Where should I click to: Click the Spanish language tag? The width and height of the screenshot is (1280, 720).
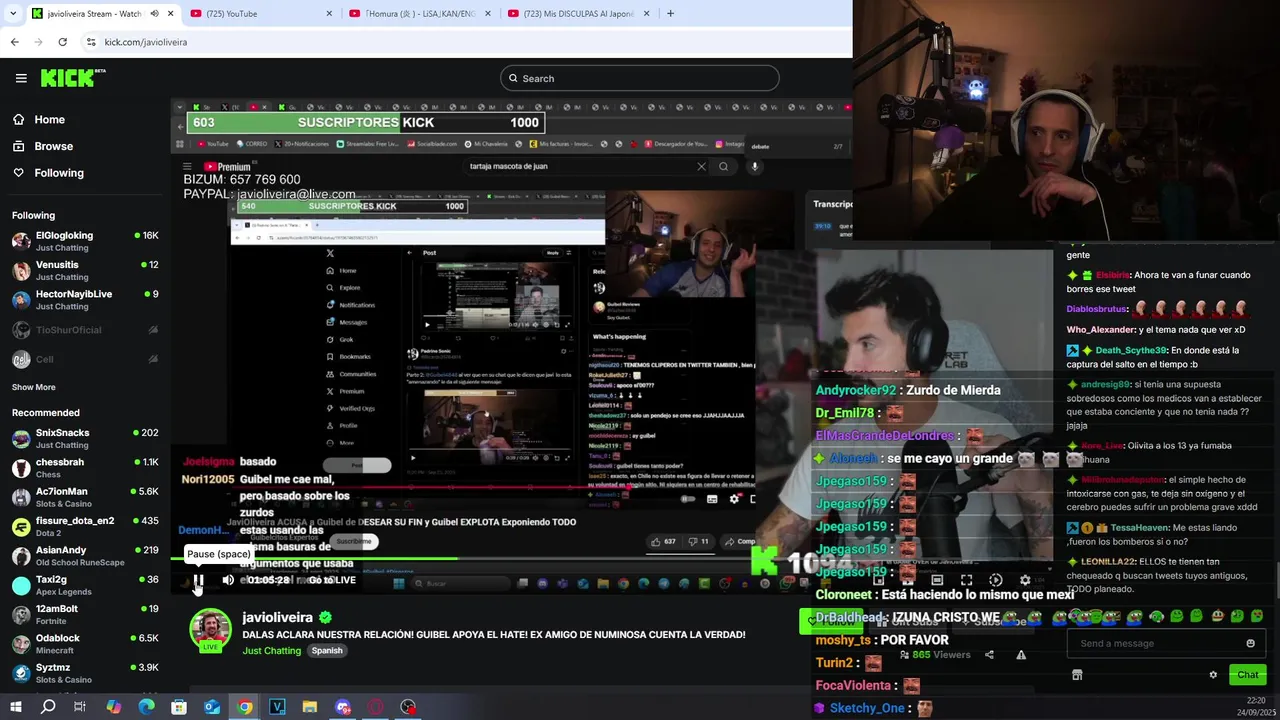pos(327,651)
